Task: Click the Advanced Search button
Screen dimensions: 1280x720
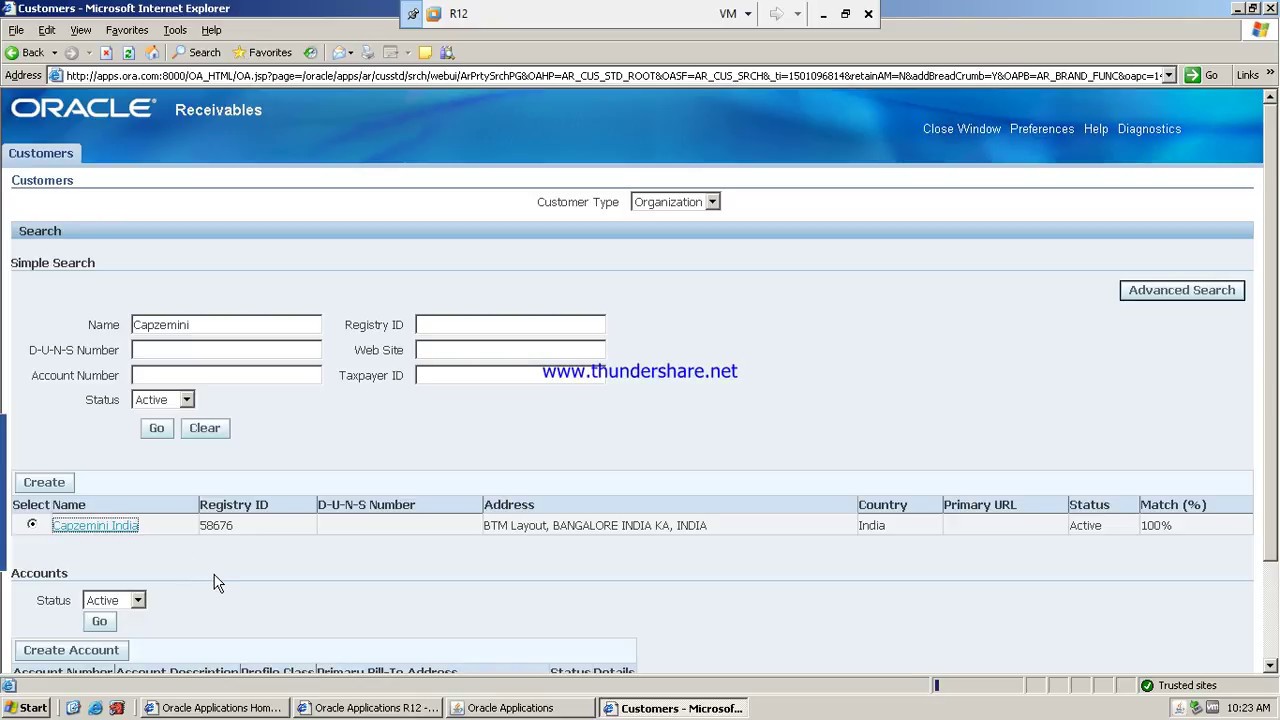Action: (1182, 290)
